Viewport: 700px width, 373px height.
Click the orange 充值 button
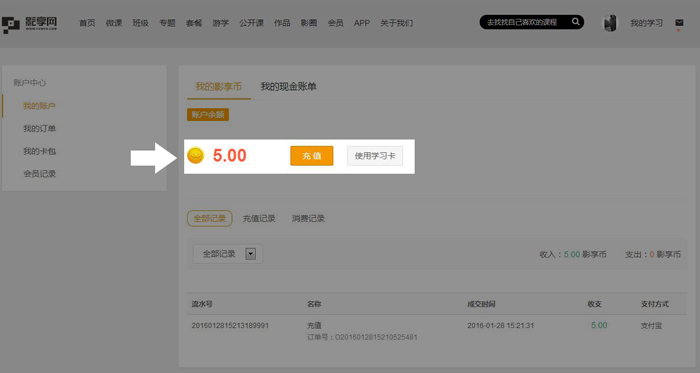point(312,156)
